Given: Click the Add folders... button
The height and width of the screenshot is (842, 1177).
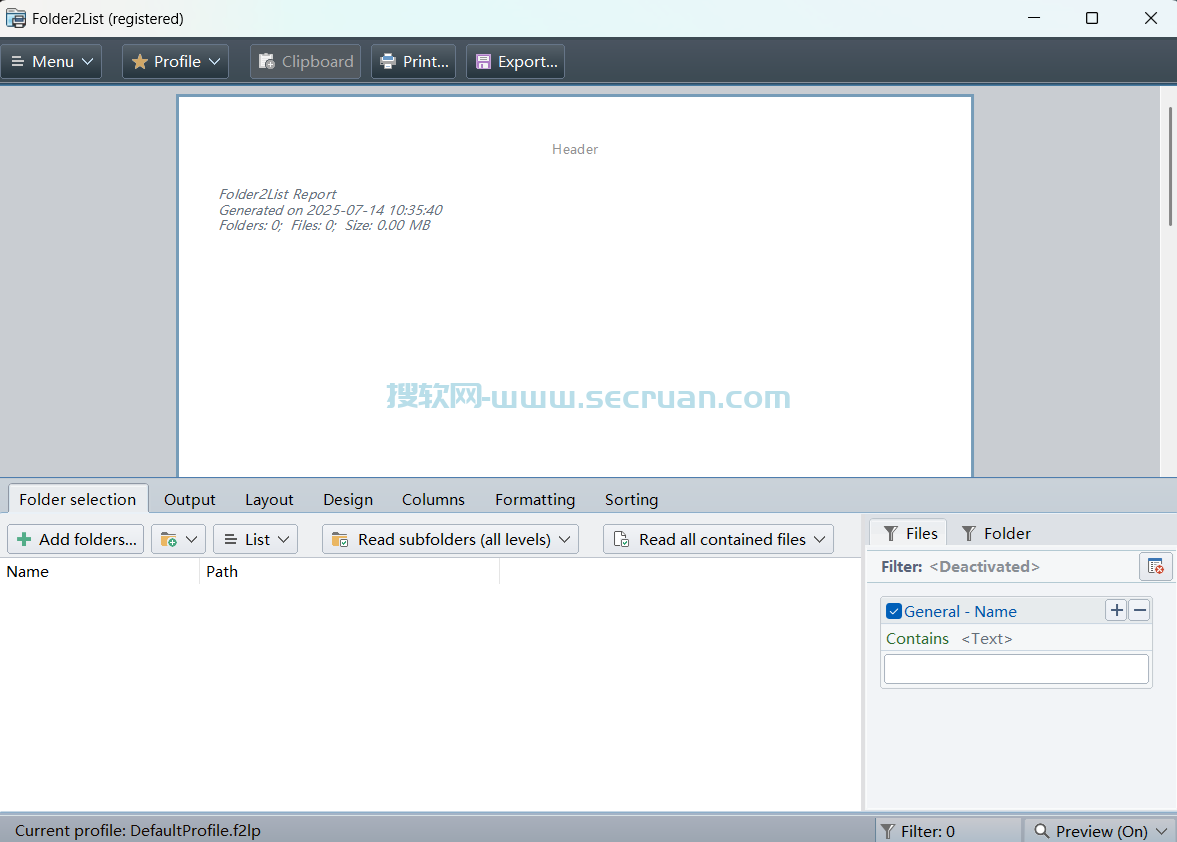Looking at the screenshot, I should pos(76,540).
